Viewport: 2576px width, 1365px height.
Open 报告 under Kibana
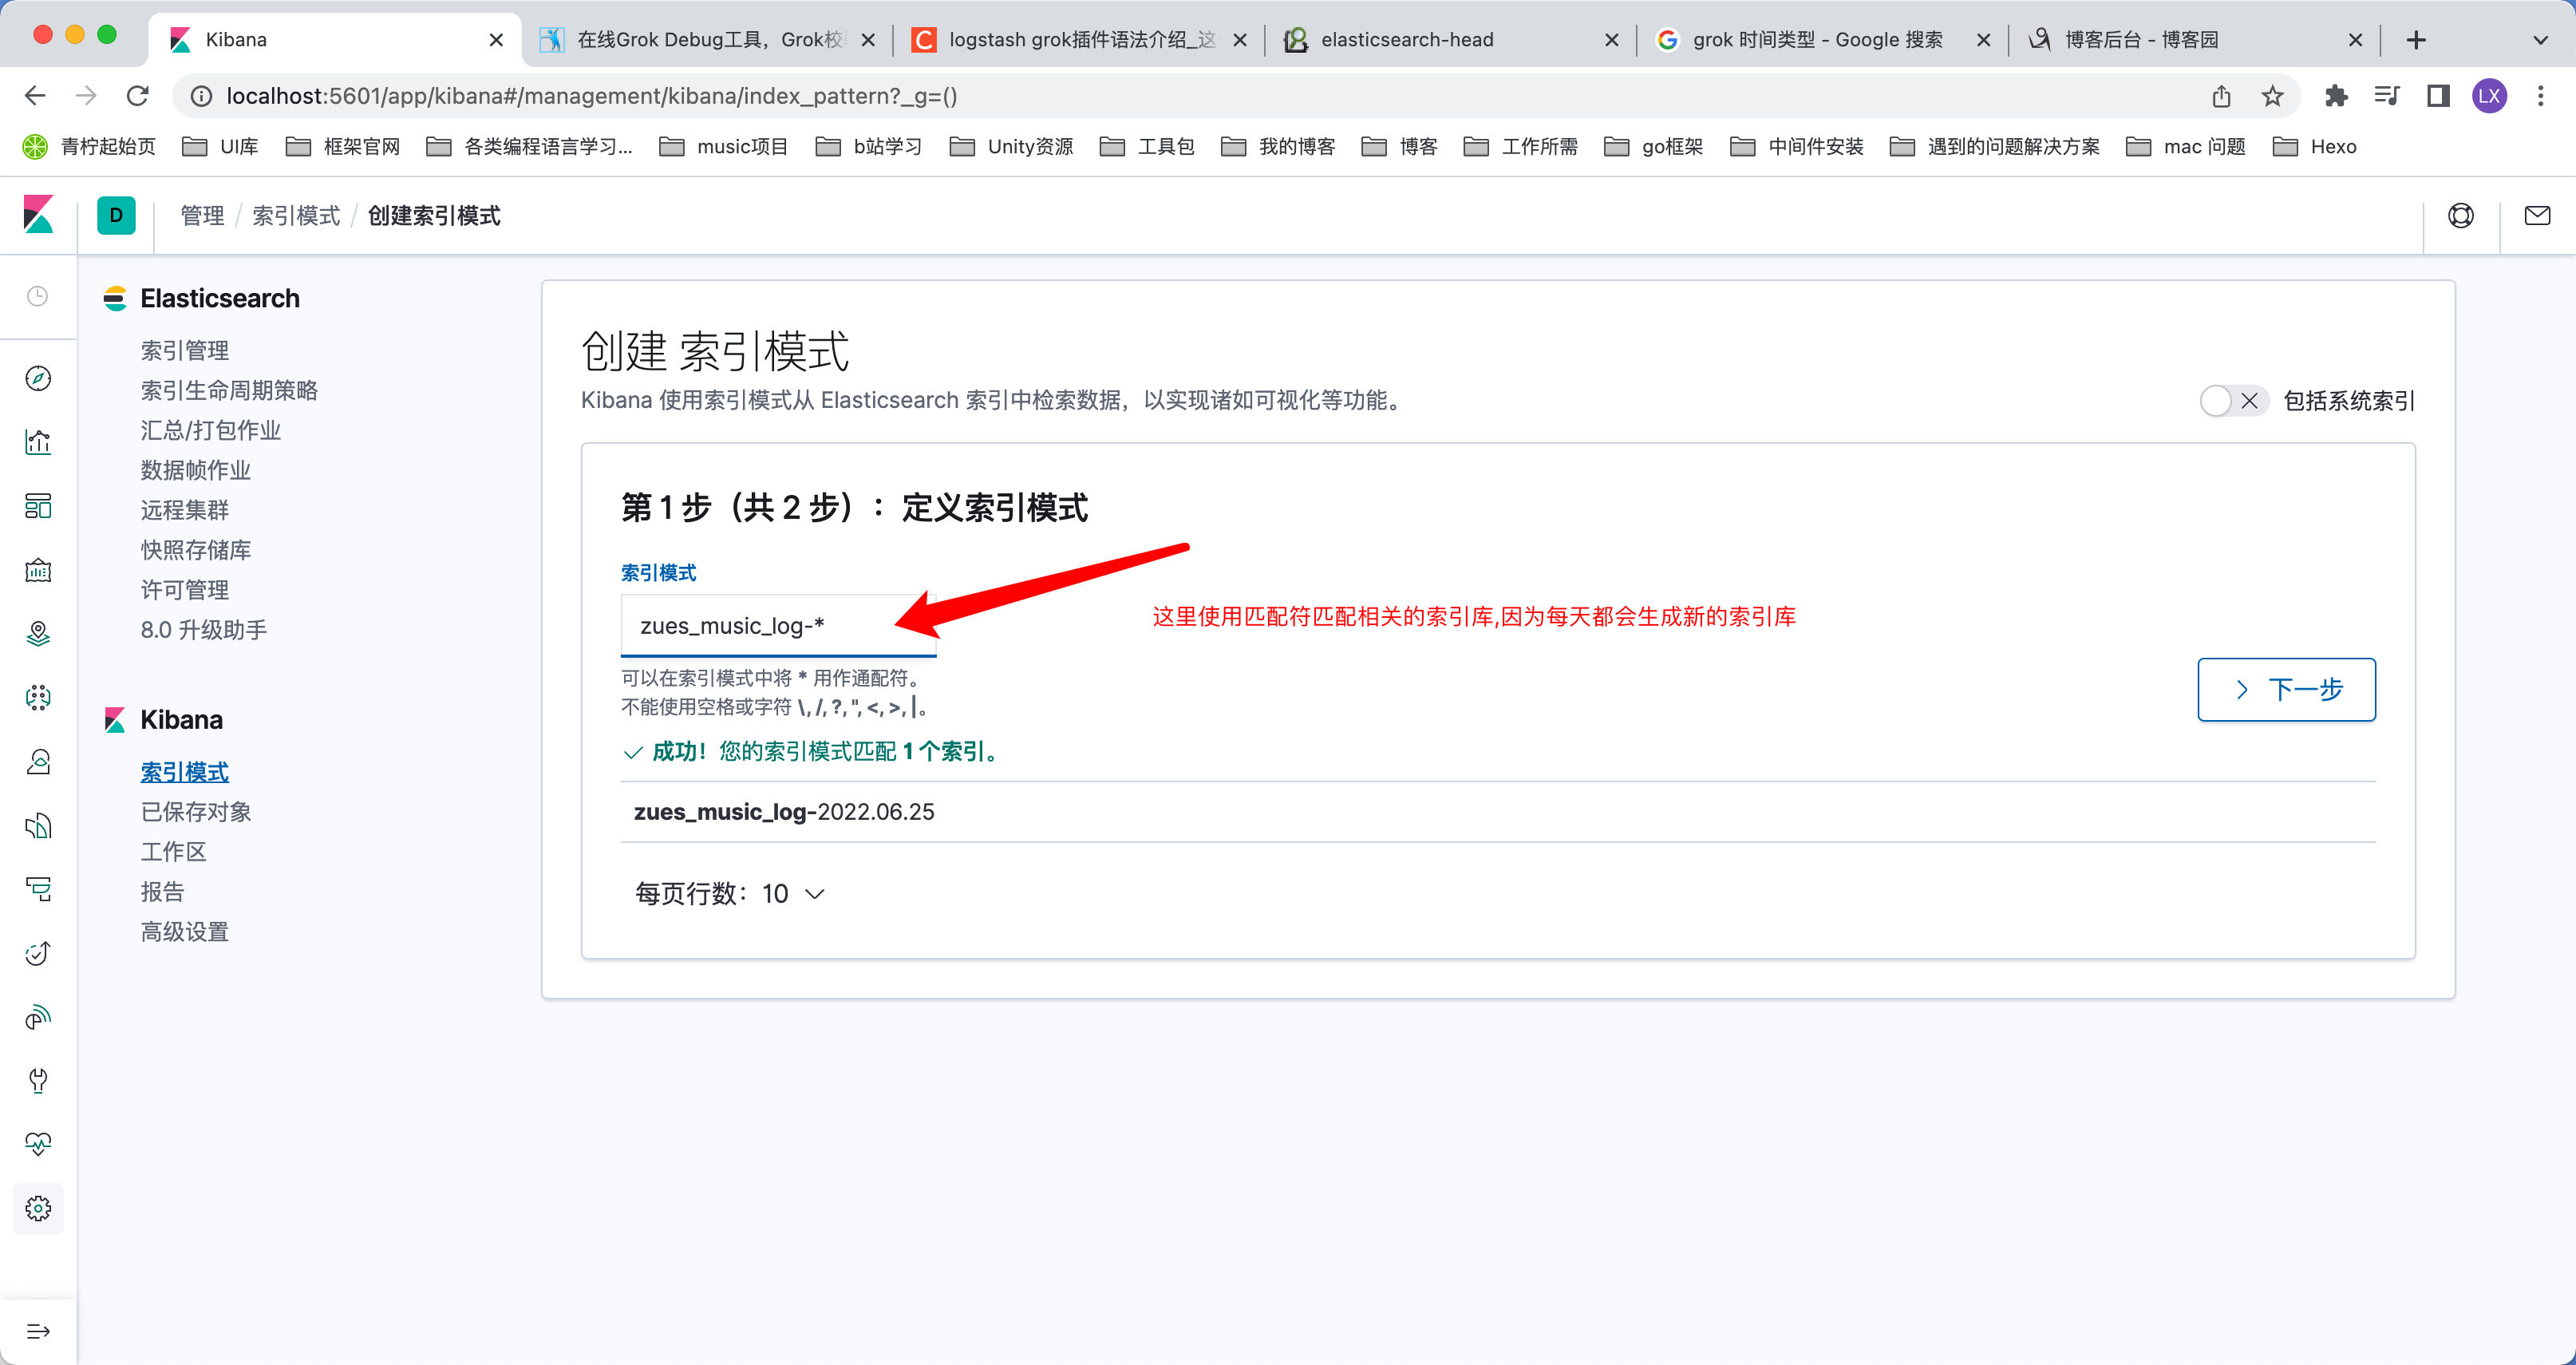[163, 892]
